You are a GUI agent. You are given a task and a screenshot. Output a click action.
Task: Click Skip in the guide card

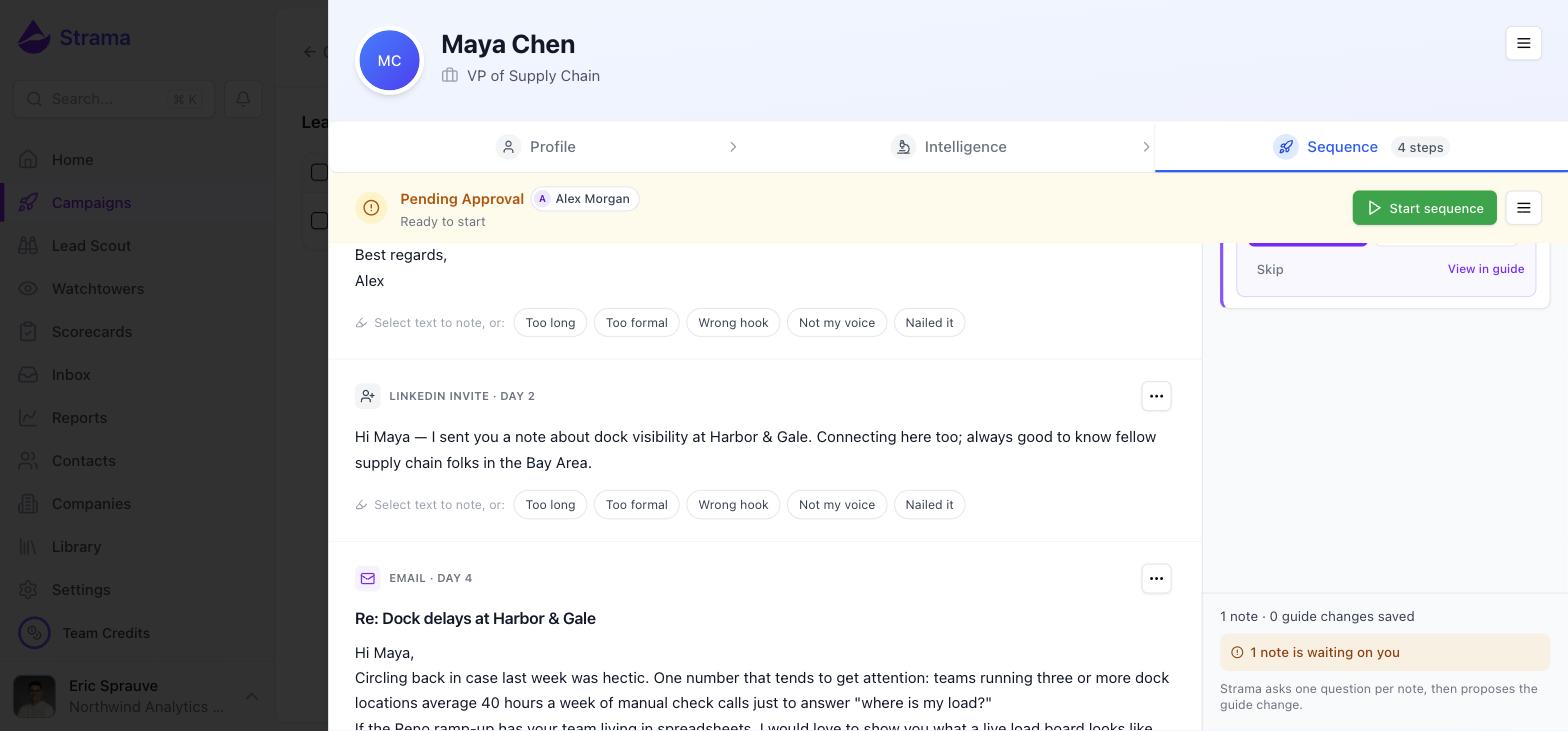tap(1270, 269)
